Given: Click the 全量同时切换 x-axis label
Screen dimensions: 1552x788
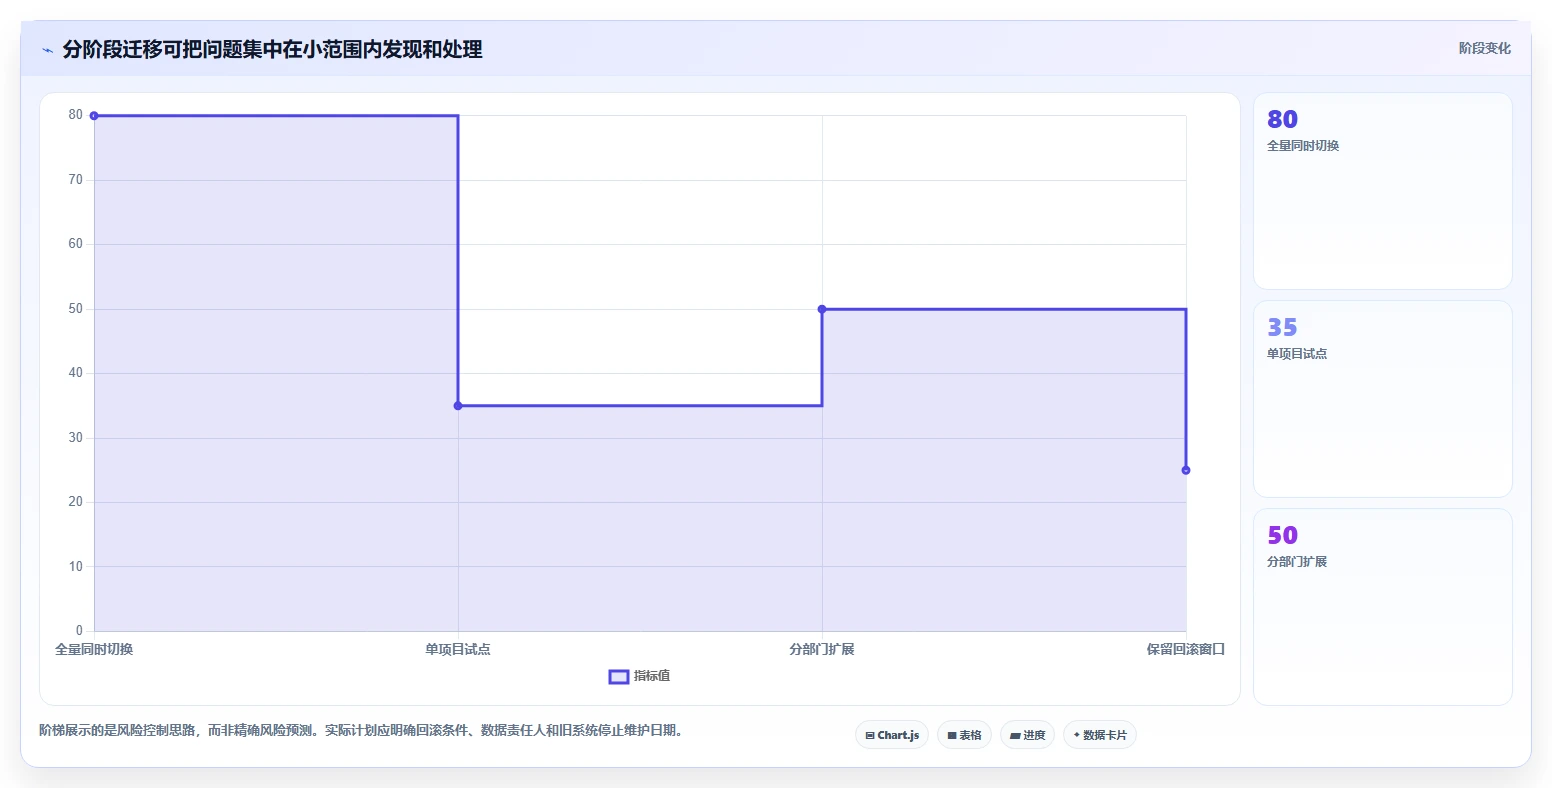Looking at the screenshot, I should 94,649.
